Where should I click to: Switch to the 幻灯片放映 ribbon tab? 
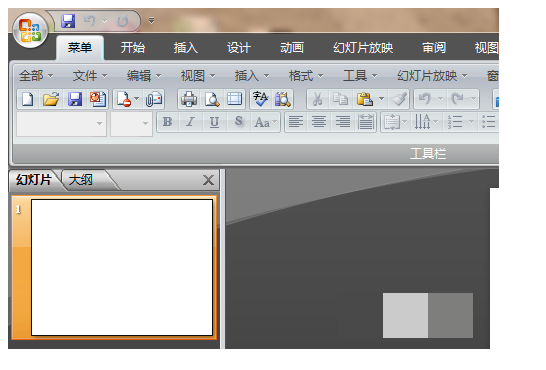[x=363, y=48]
